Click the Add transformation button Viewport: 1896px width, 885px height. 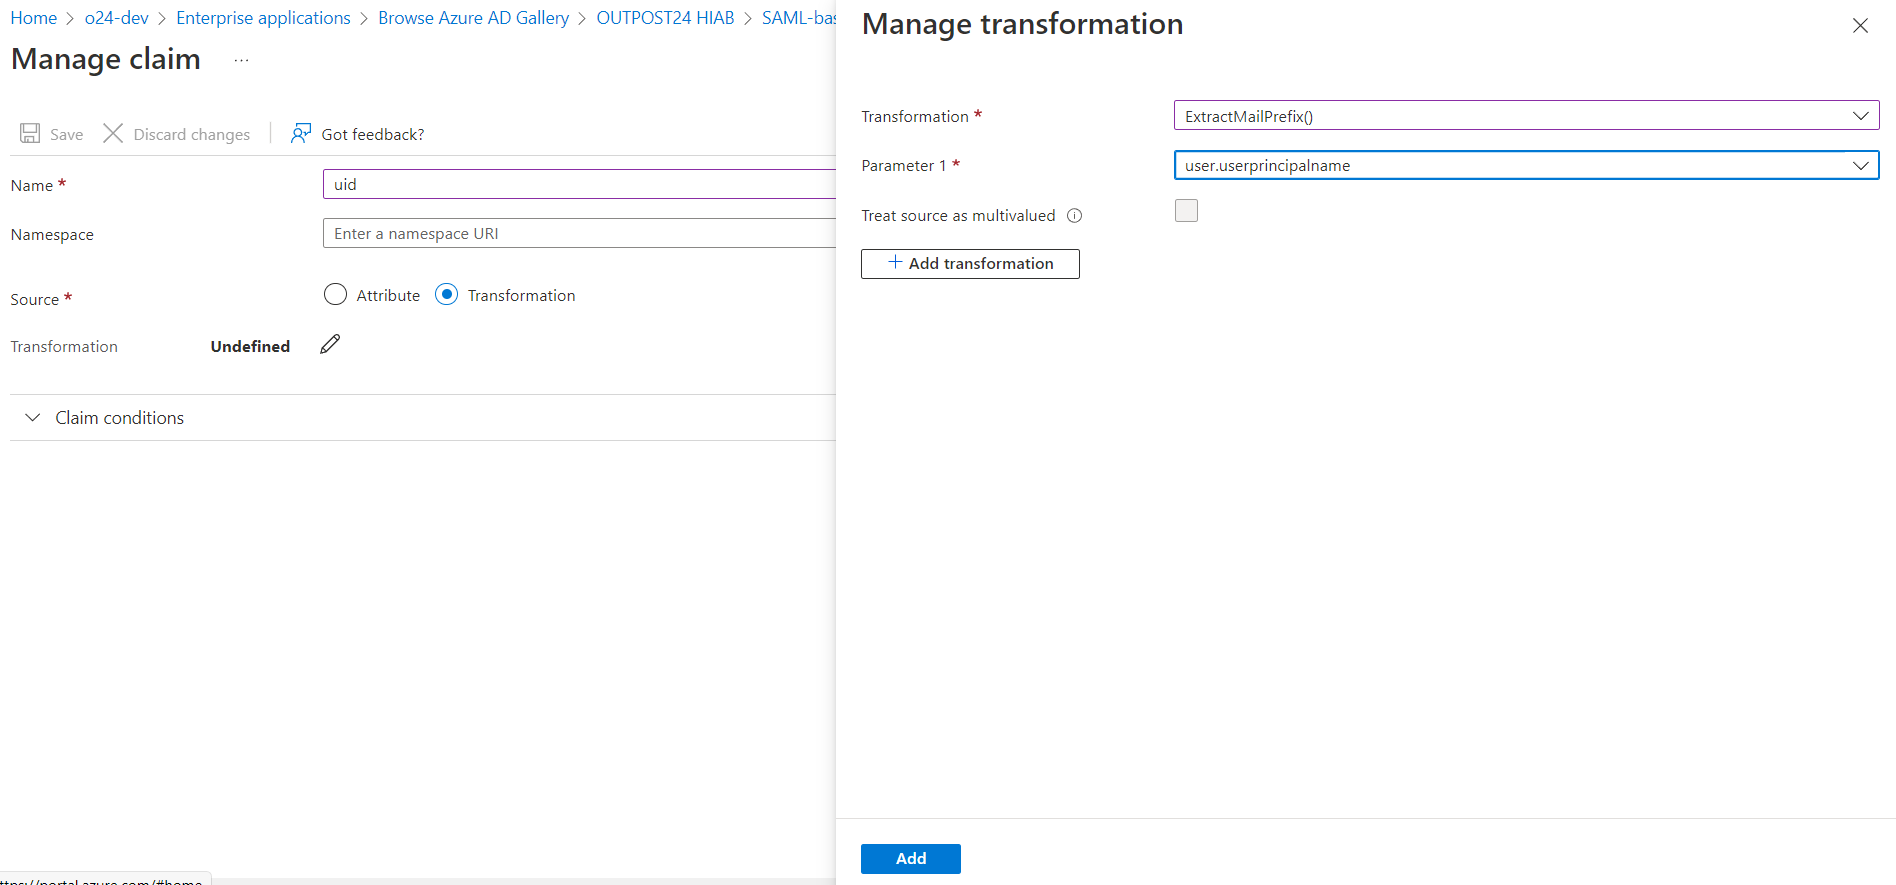pyautogui.click(x=970, y=264)
